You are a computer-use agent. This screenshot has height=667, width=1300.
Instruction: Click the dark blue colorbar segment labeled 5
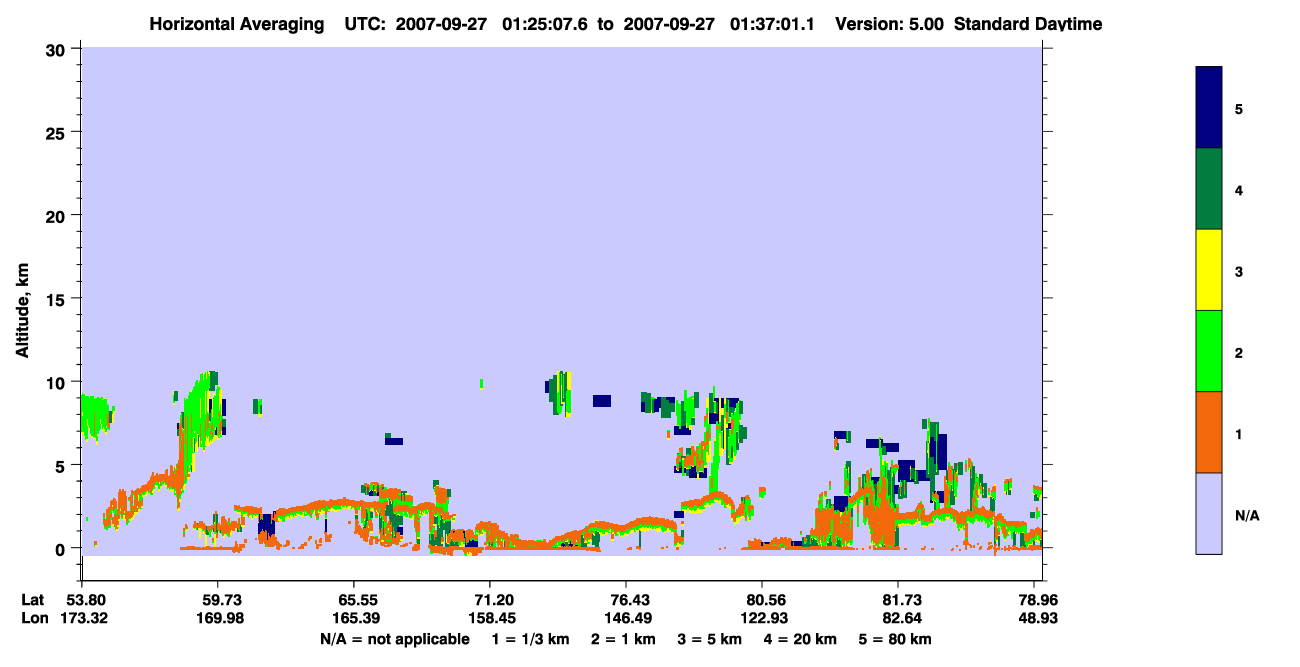(x=1209, y=108)
